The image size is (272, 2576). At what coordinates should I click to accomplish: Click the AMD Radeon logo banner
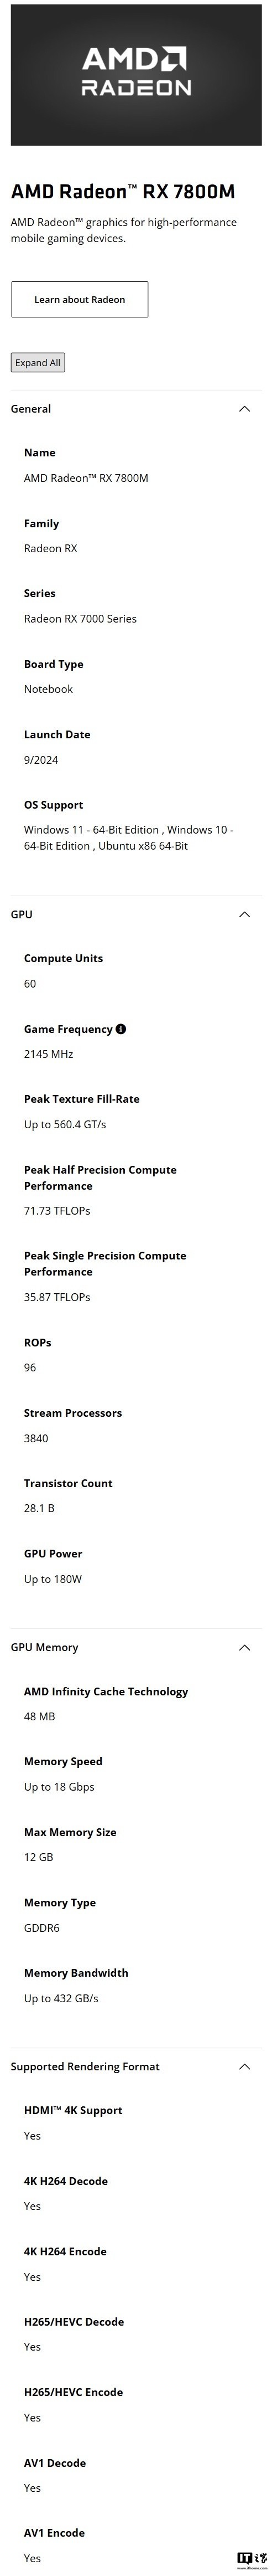coord(136,73)
